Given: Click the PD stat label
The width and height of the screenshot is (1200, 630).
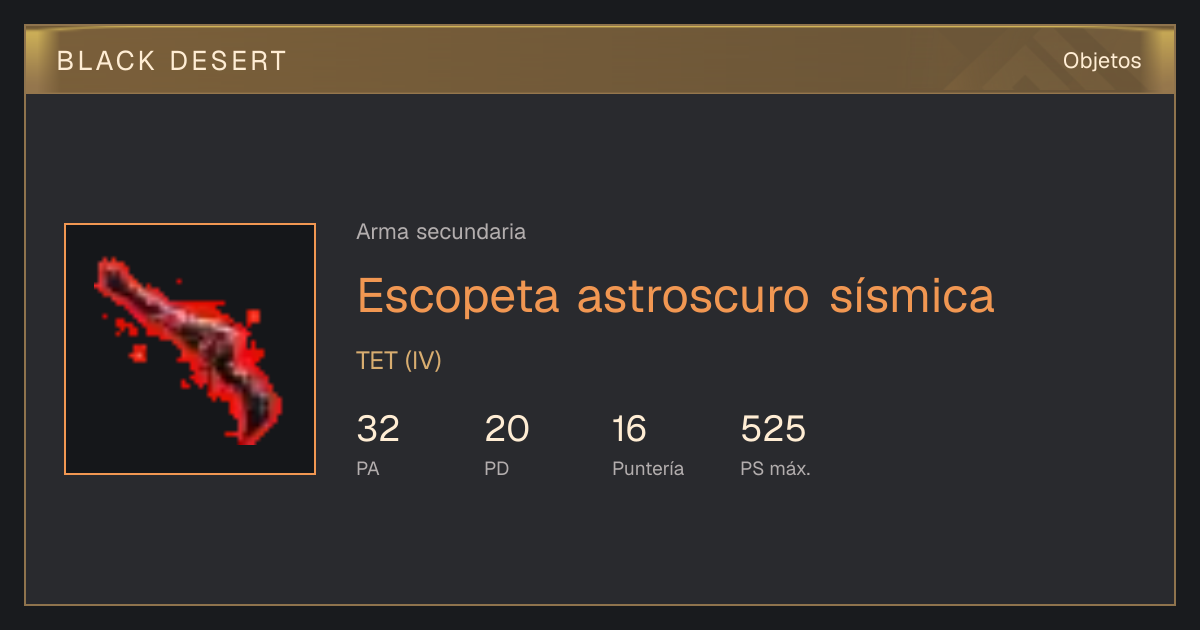Looking at the screenshot, I should point(497,469).
